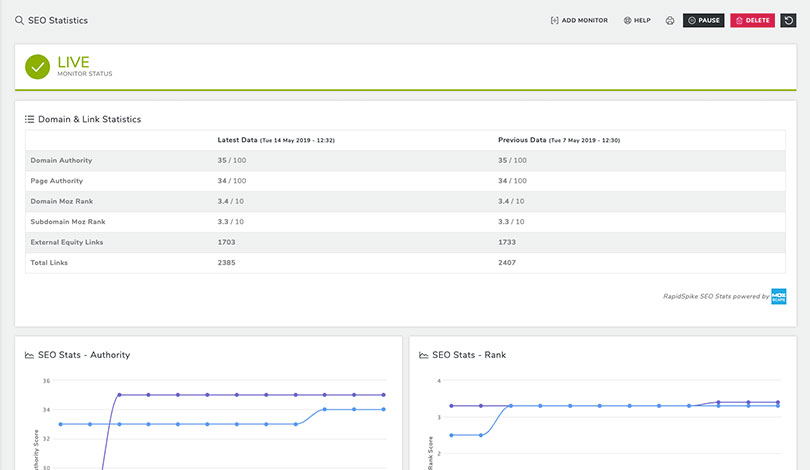Click the chart icon beside SEO Stats - Authority

[29, 355]
